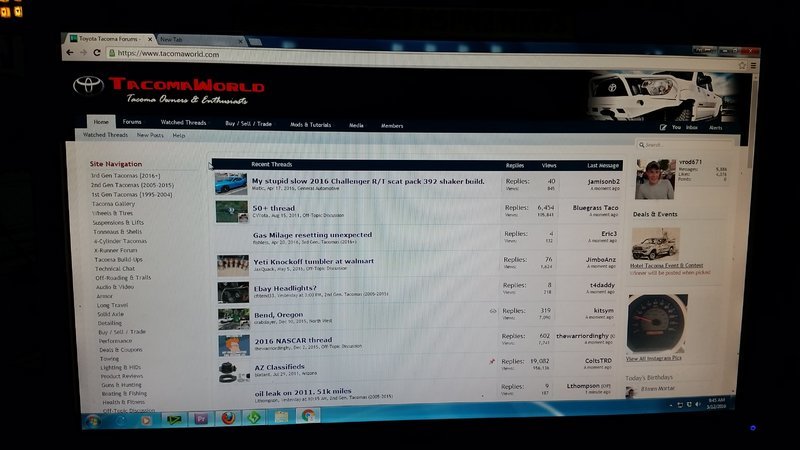Click the watch icon on Bend, Oregon row
This screenshot has height=450, width=800.
click(x=493, y=311)
